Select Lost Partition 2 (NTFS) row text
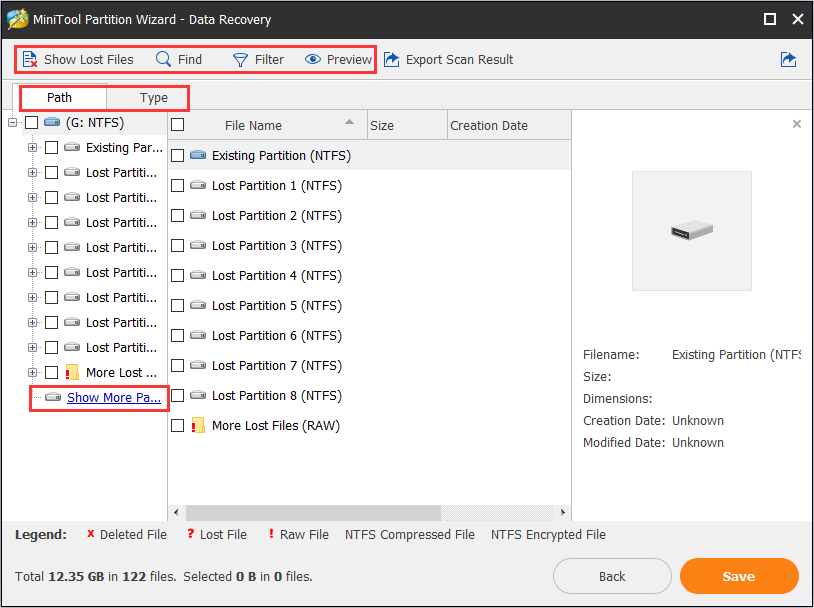 [277, 215]
